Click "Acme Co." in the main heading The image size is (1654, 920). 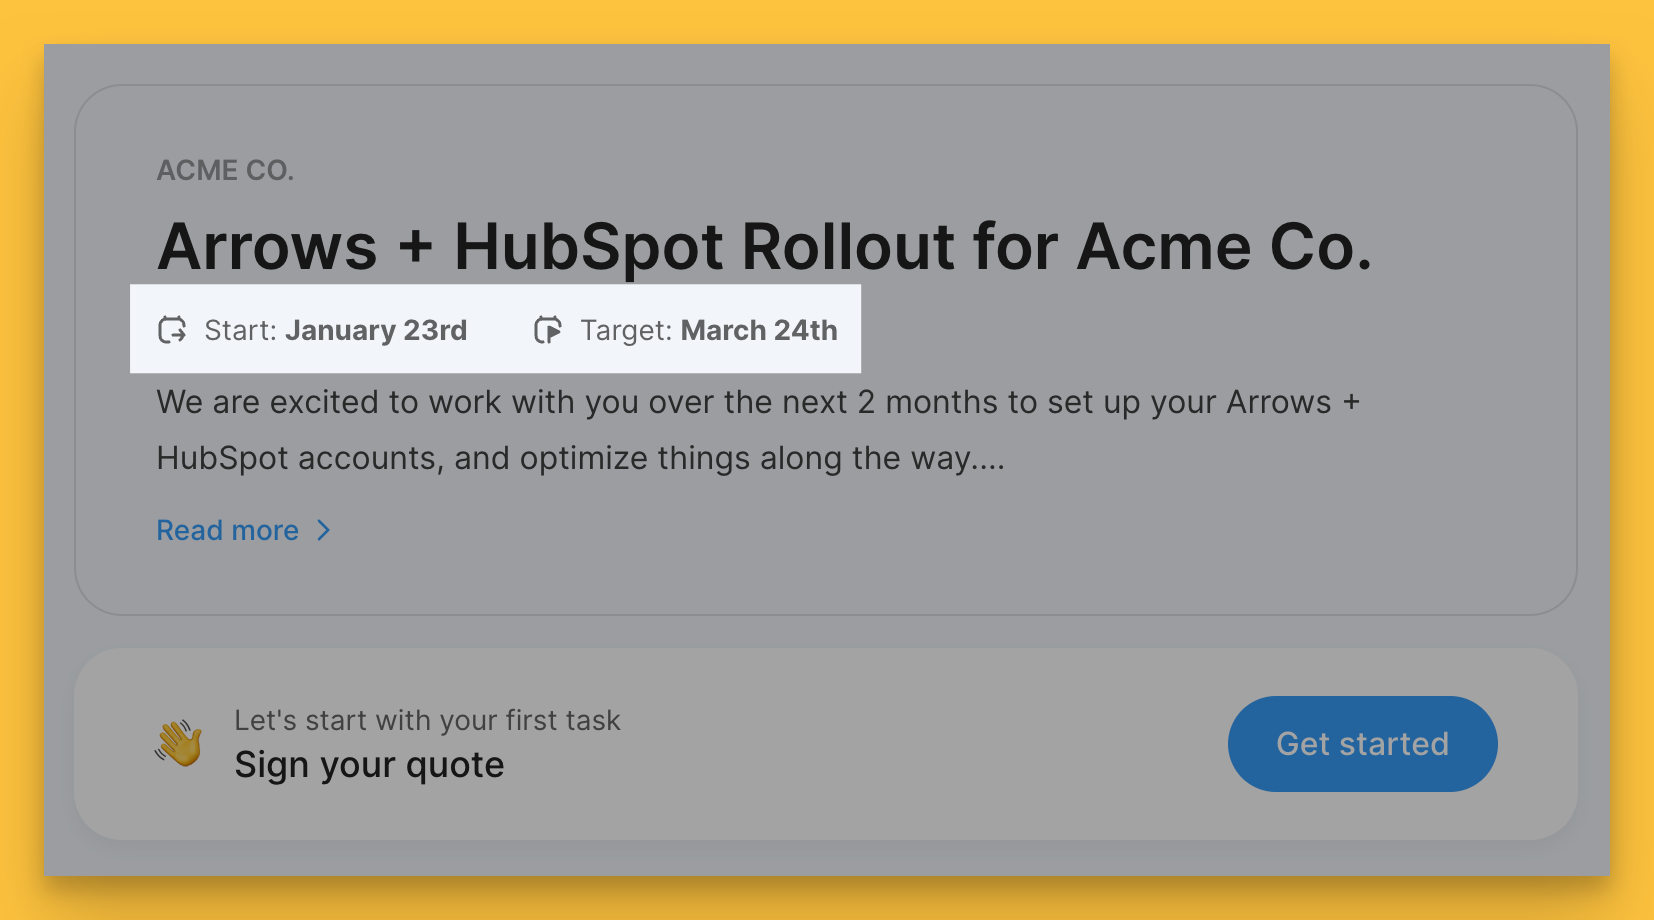[1224, 246]
